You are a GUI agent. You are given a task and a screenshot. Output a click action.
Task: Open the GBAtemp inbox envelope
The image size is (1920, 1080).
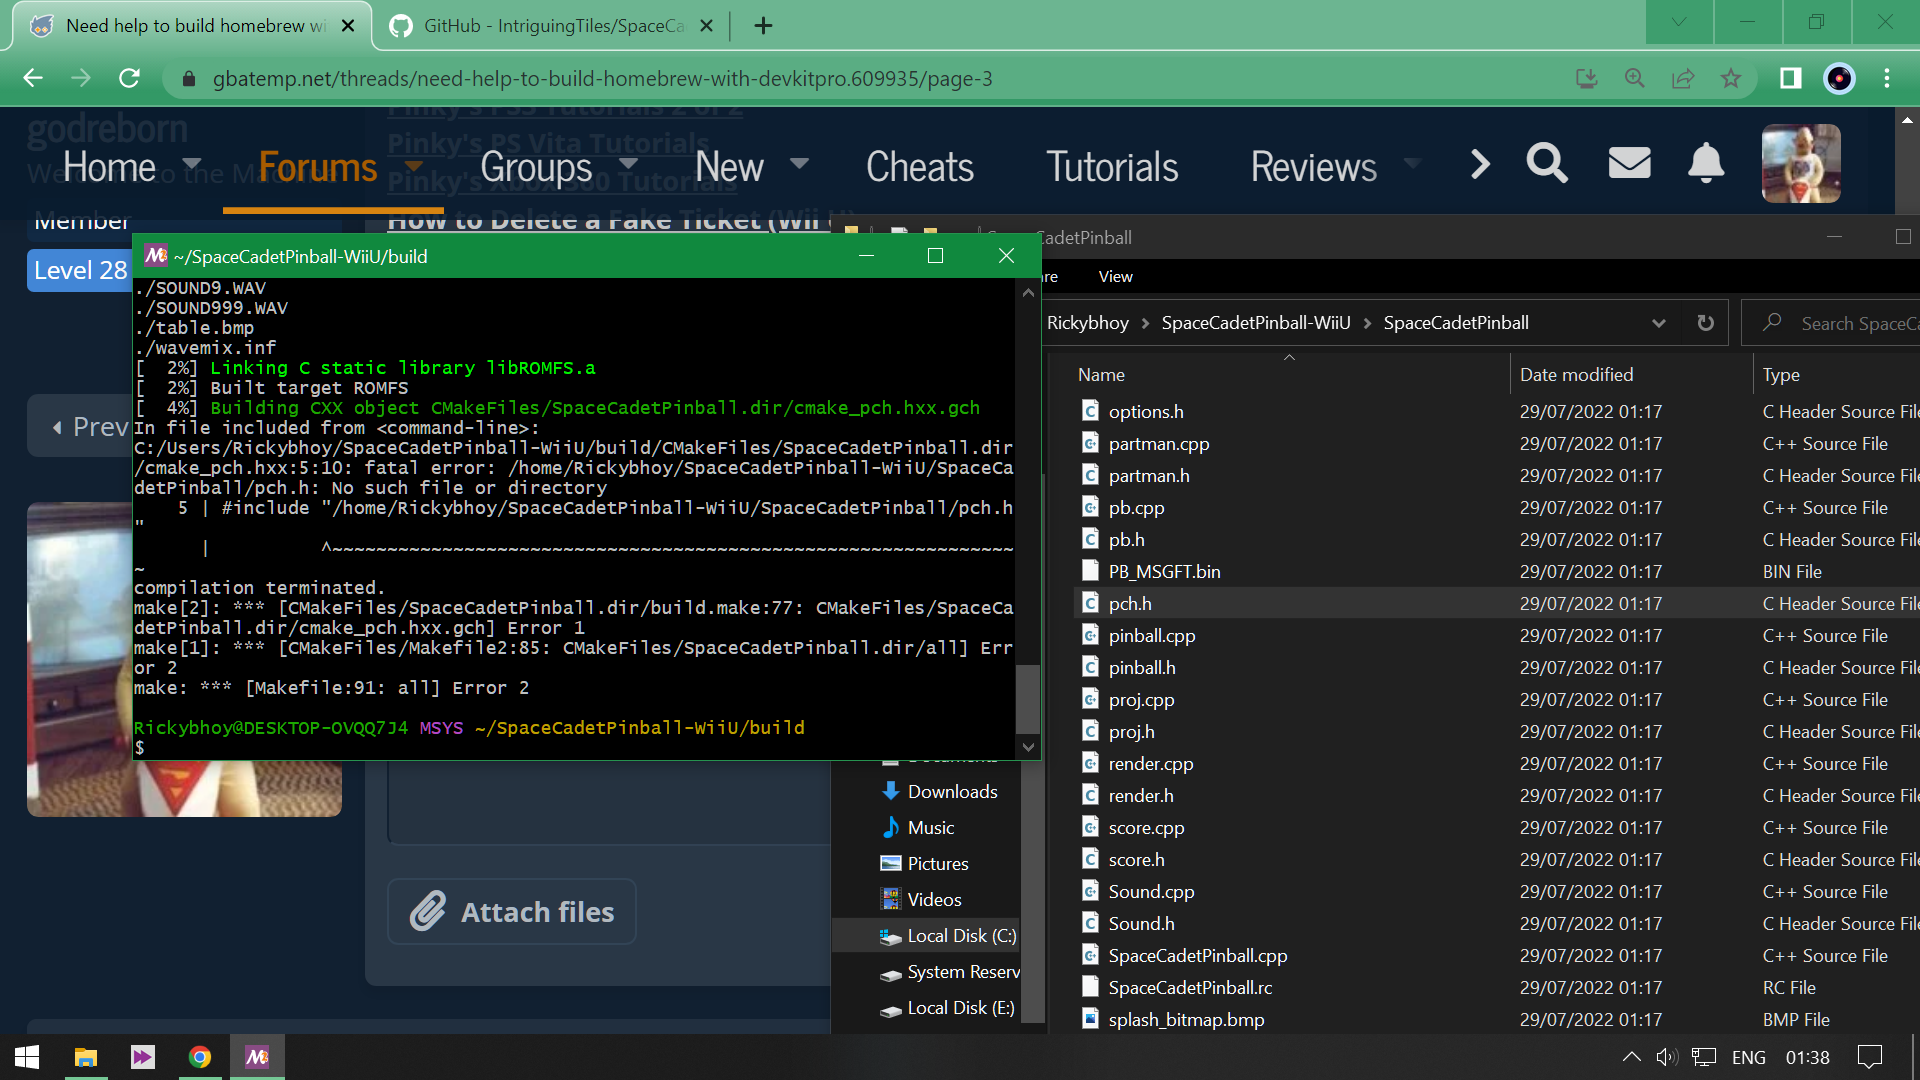click(1629, 163)
